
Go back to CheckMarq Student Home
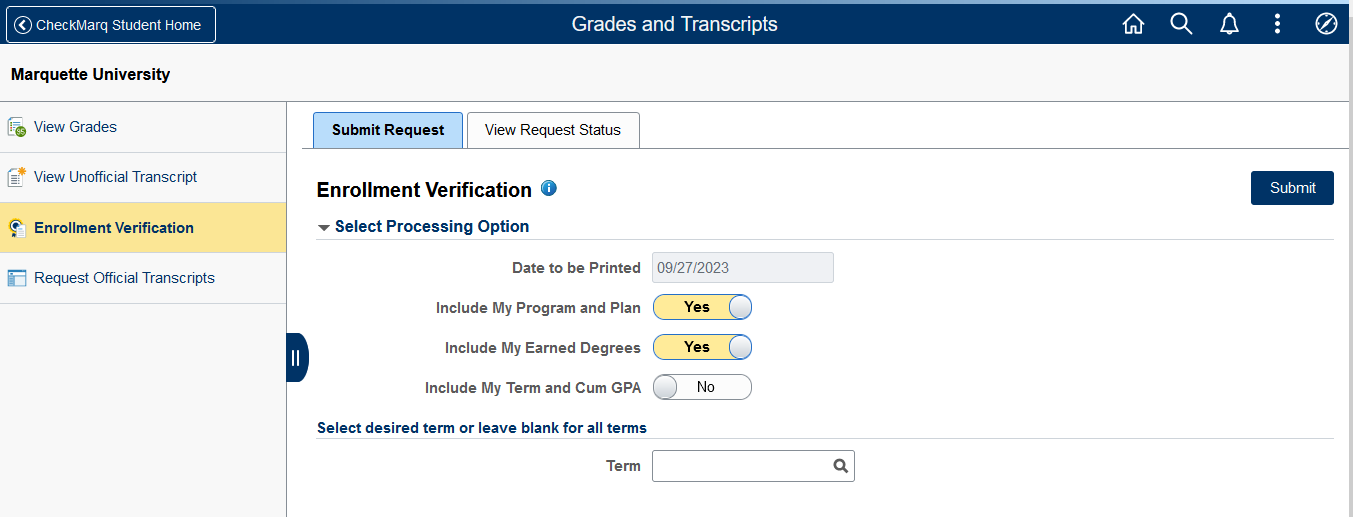point(110,25)
